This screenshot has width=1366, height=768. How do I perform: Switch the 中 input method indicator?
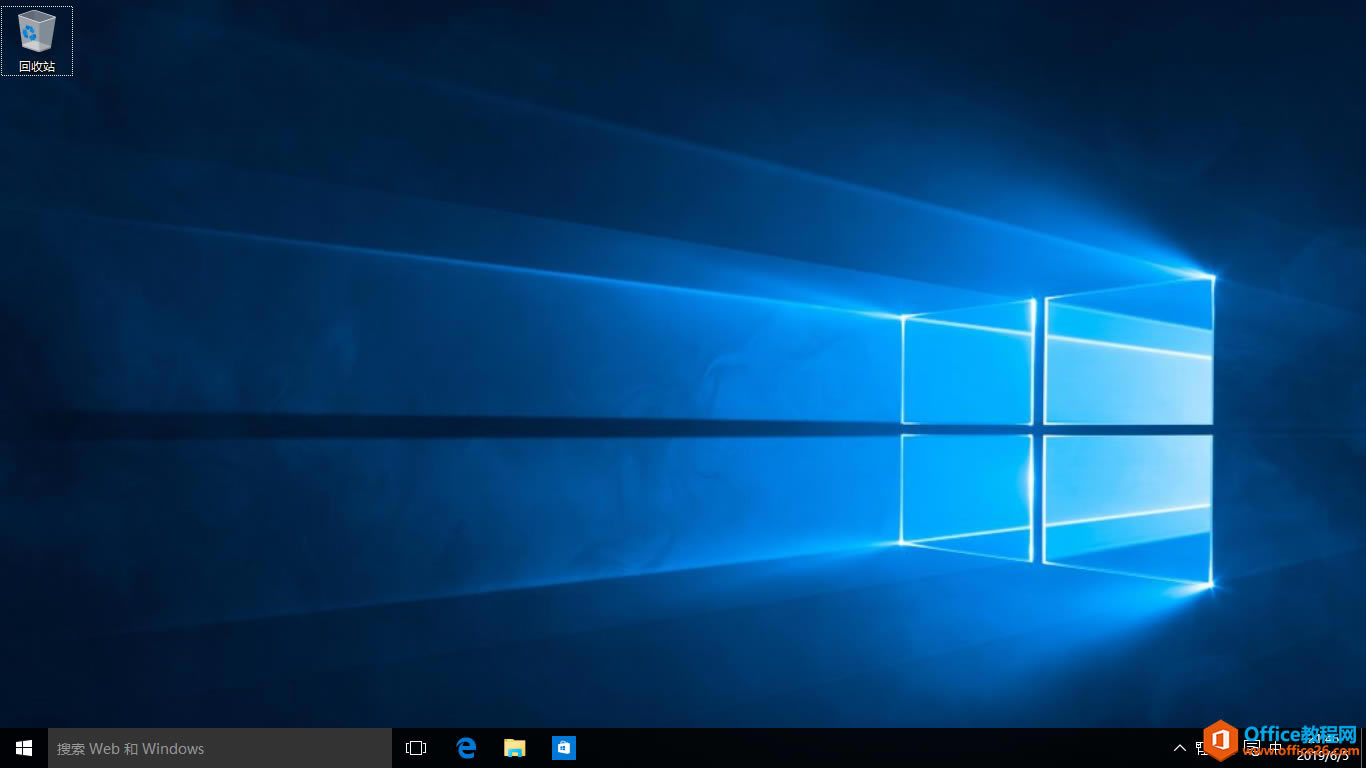pyautogui.click(x=1276, y=748)
